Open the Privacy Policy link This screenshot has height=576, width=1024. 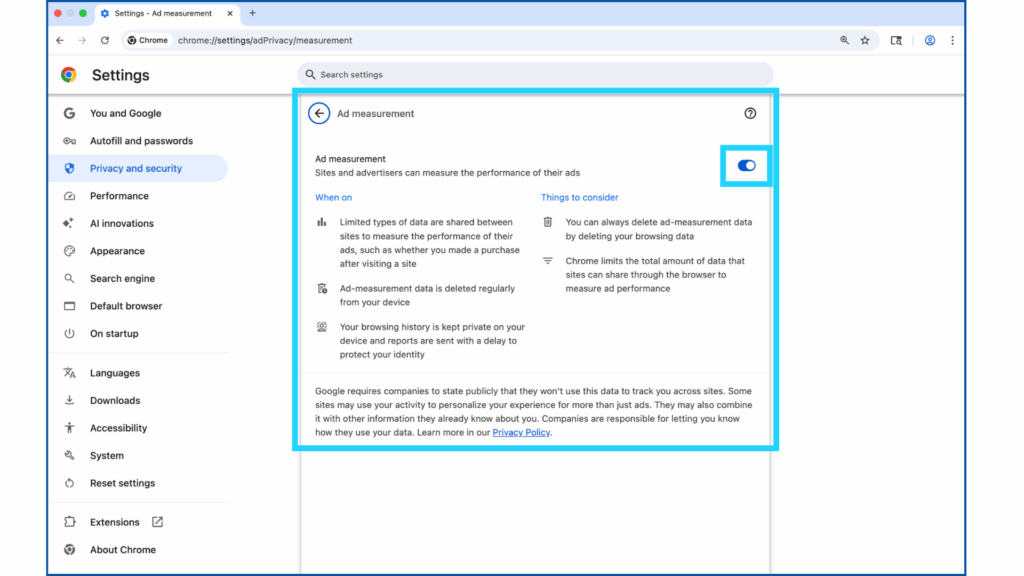[521, 433]
